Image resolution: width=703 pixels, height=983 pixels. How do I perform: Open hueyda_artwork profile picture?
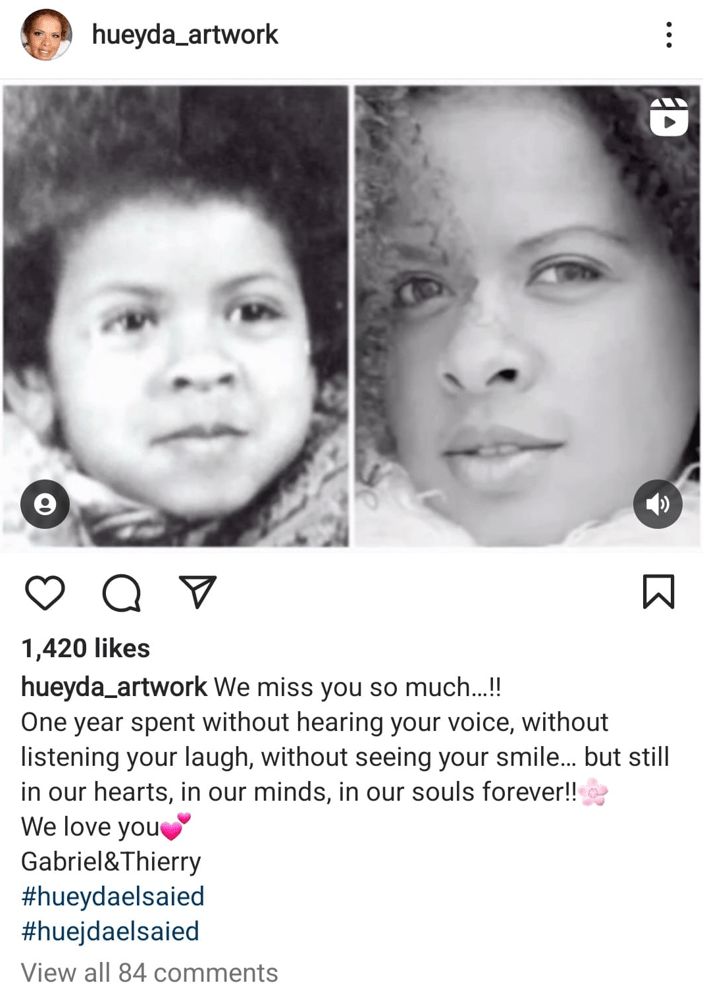pyautogui.click(x=46, y=34)
